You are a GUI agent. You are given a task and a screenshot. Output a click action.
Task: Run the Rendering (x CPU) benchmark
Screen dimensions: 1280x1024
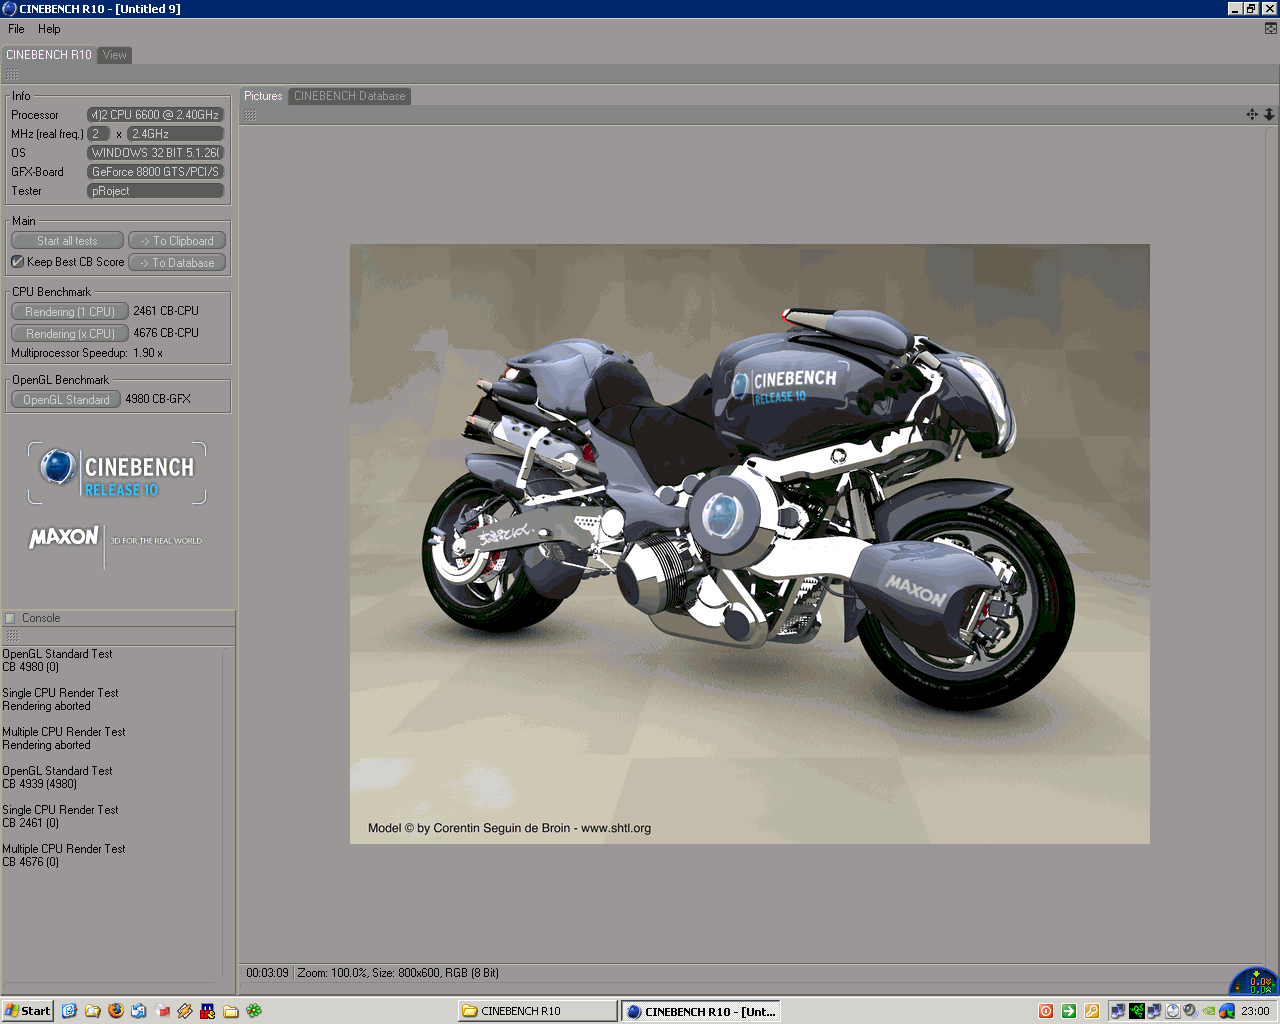pyautogui.click(x=70, y=334)
